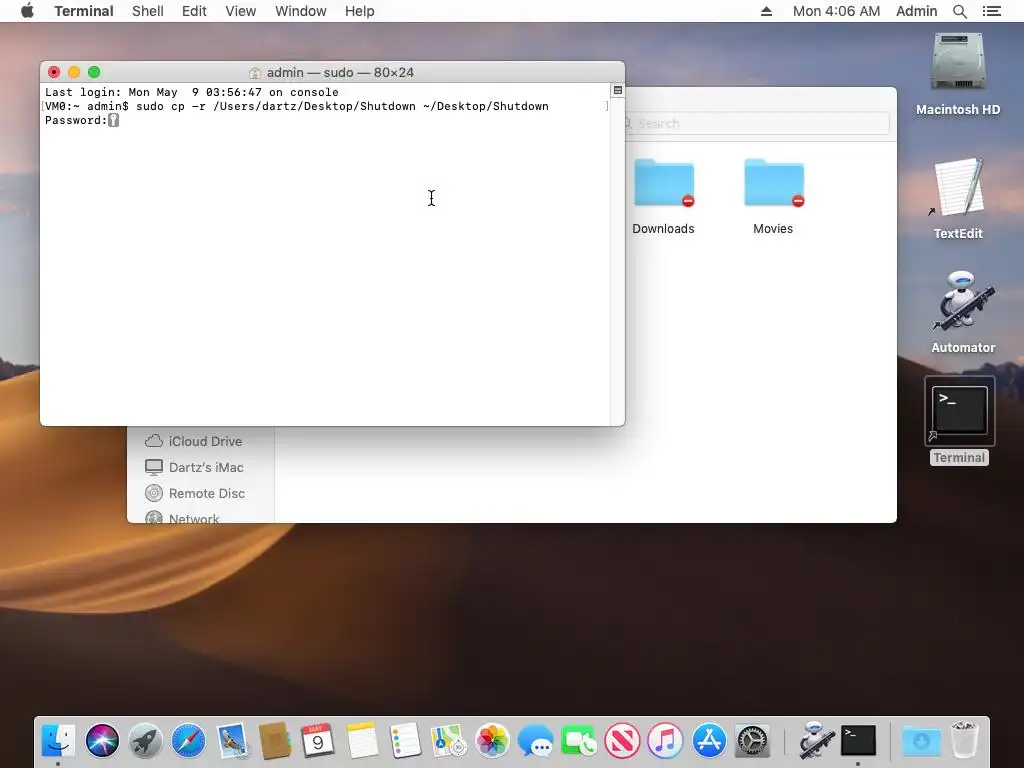Open Downloads folder stack in Dock
This screenshot has width=1024, height=768.
point(921,741)
